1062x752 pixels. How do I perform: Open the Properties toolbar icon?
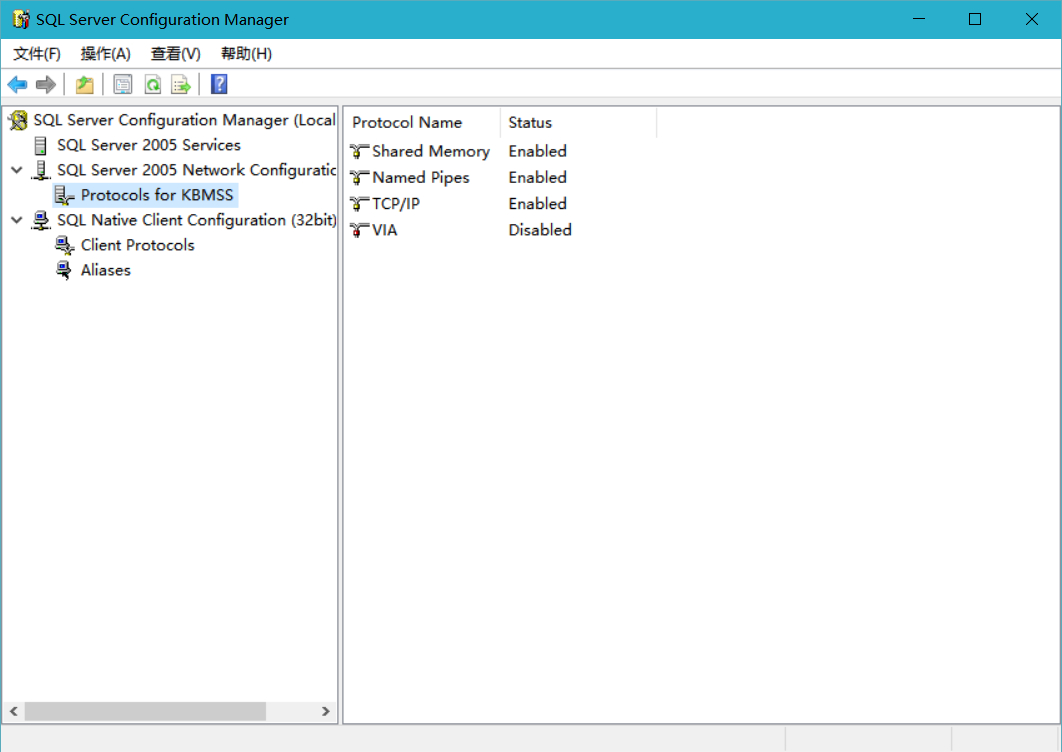coord(123,85)
